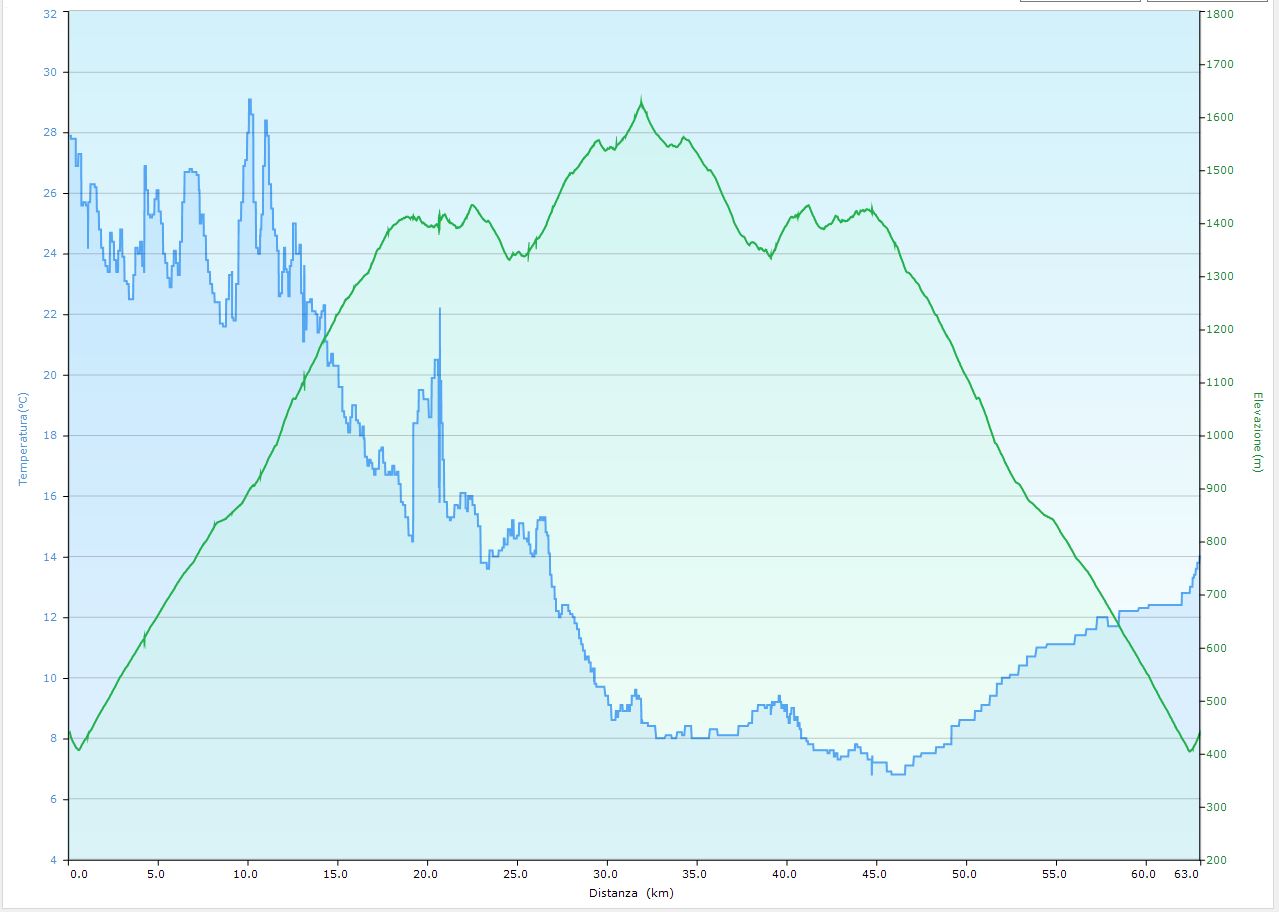Click the 200 m elevation tick label
This screenshot has width=1279, height=912.
[x=1217, y=860]
